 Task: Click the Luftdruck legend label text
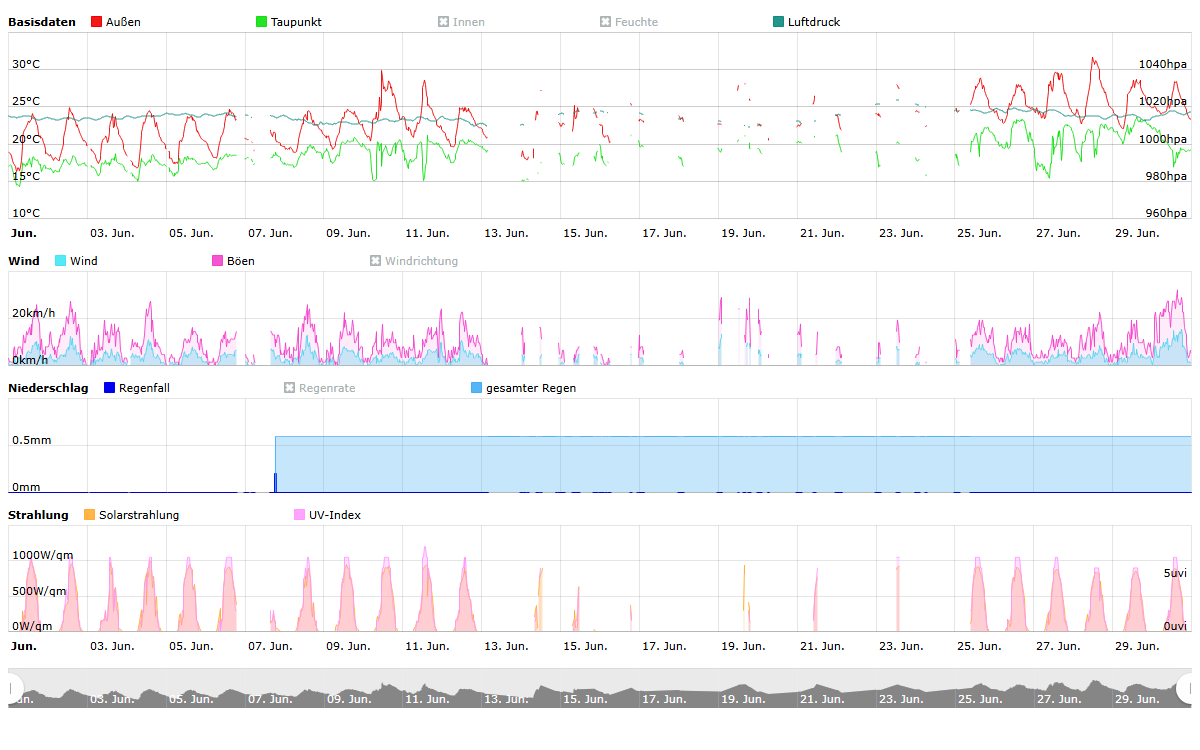[814, 22]
